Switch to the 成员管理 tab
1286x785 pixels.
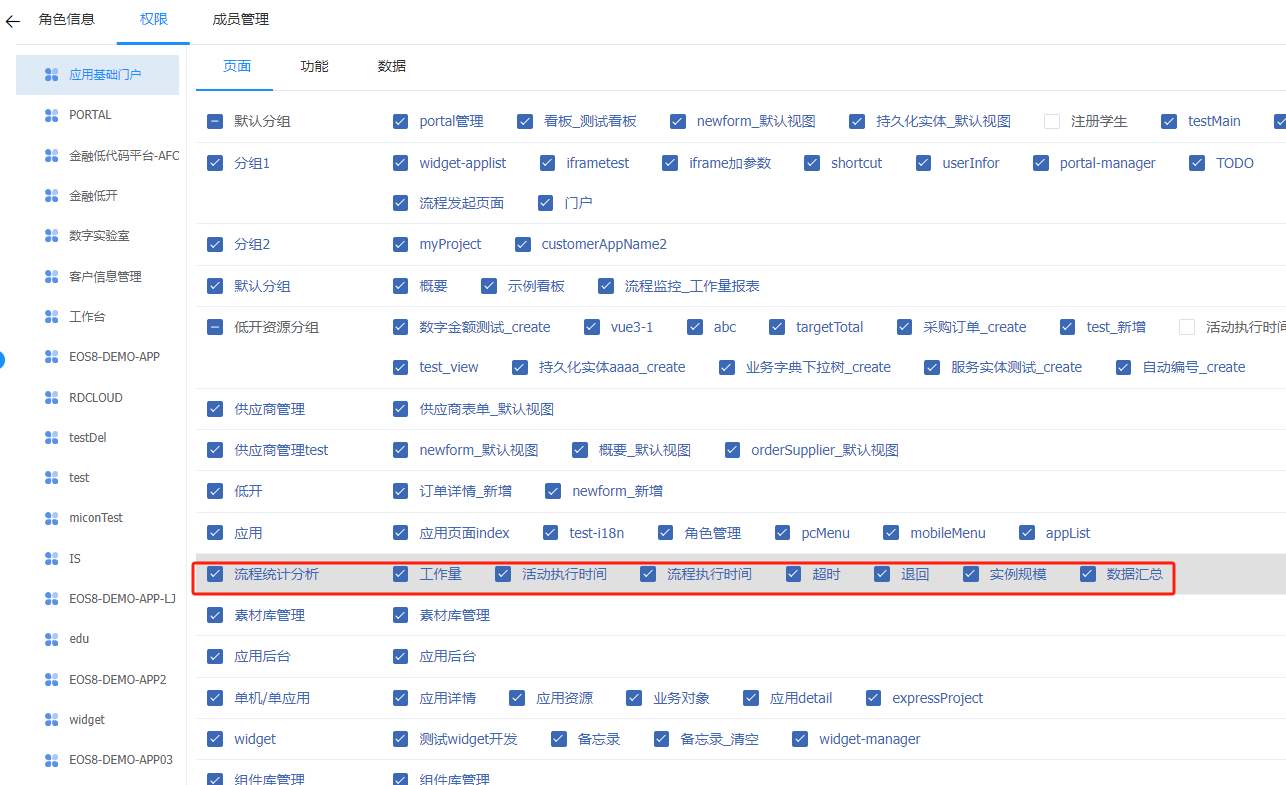pos(240,19)
